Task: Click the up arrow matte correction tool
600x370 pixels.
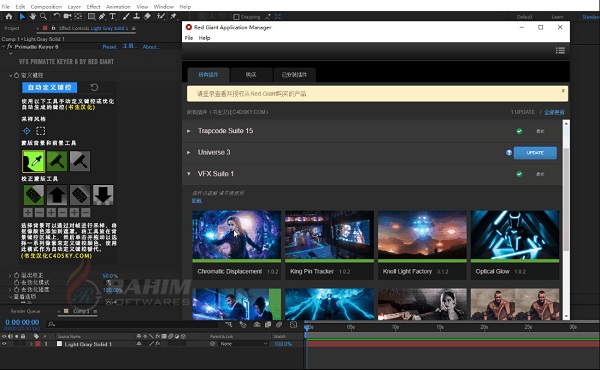Action: click(57, 195)
